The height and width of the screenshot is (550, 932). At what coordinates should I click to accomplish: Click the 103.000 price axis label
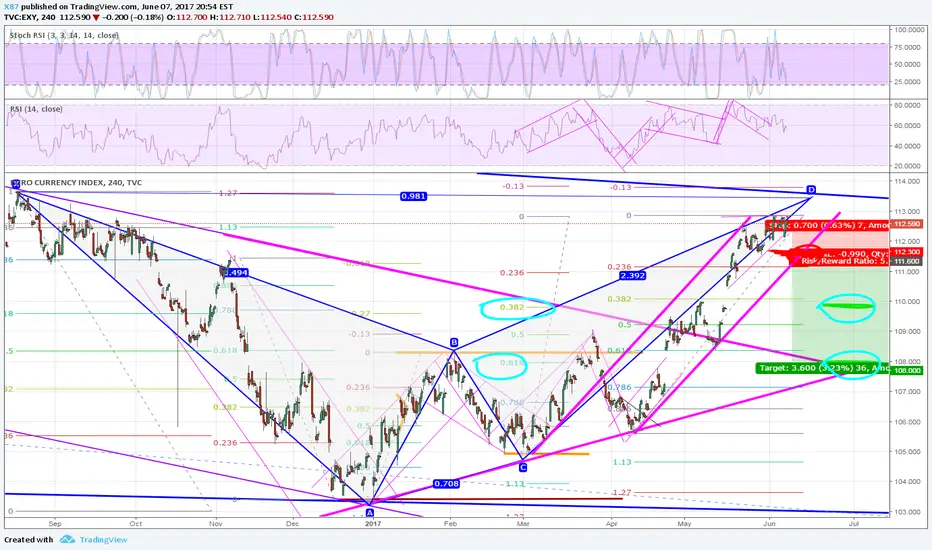coord(907,512)
